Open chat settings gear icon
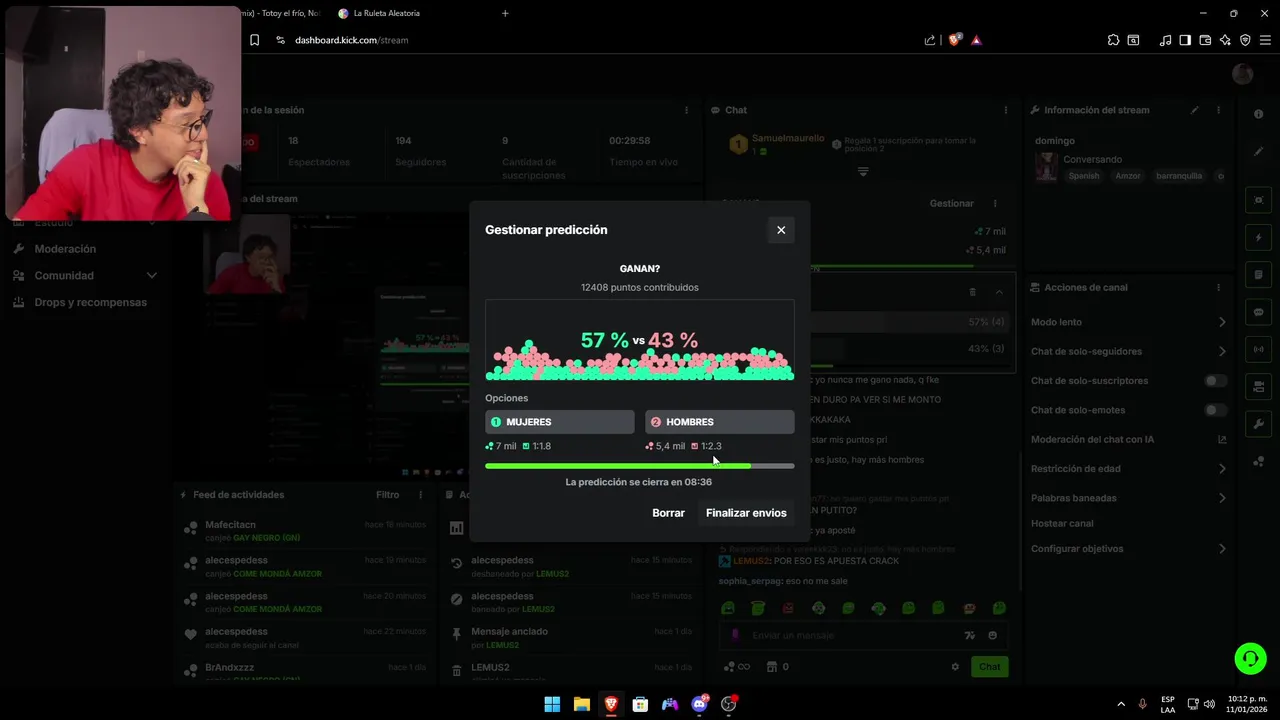Viewport: 1280px width, 720px height. coord(955,667)
